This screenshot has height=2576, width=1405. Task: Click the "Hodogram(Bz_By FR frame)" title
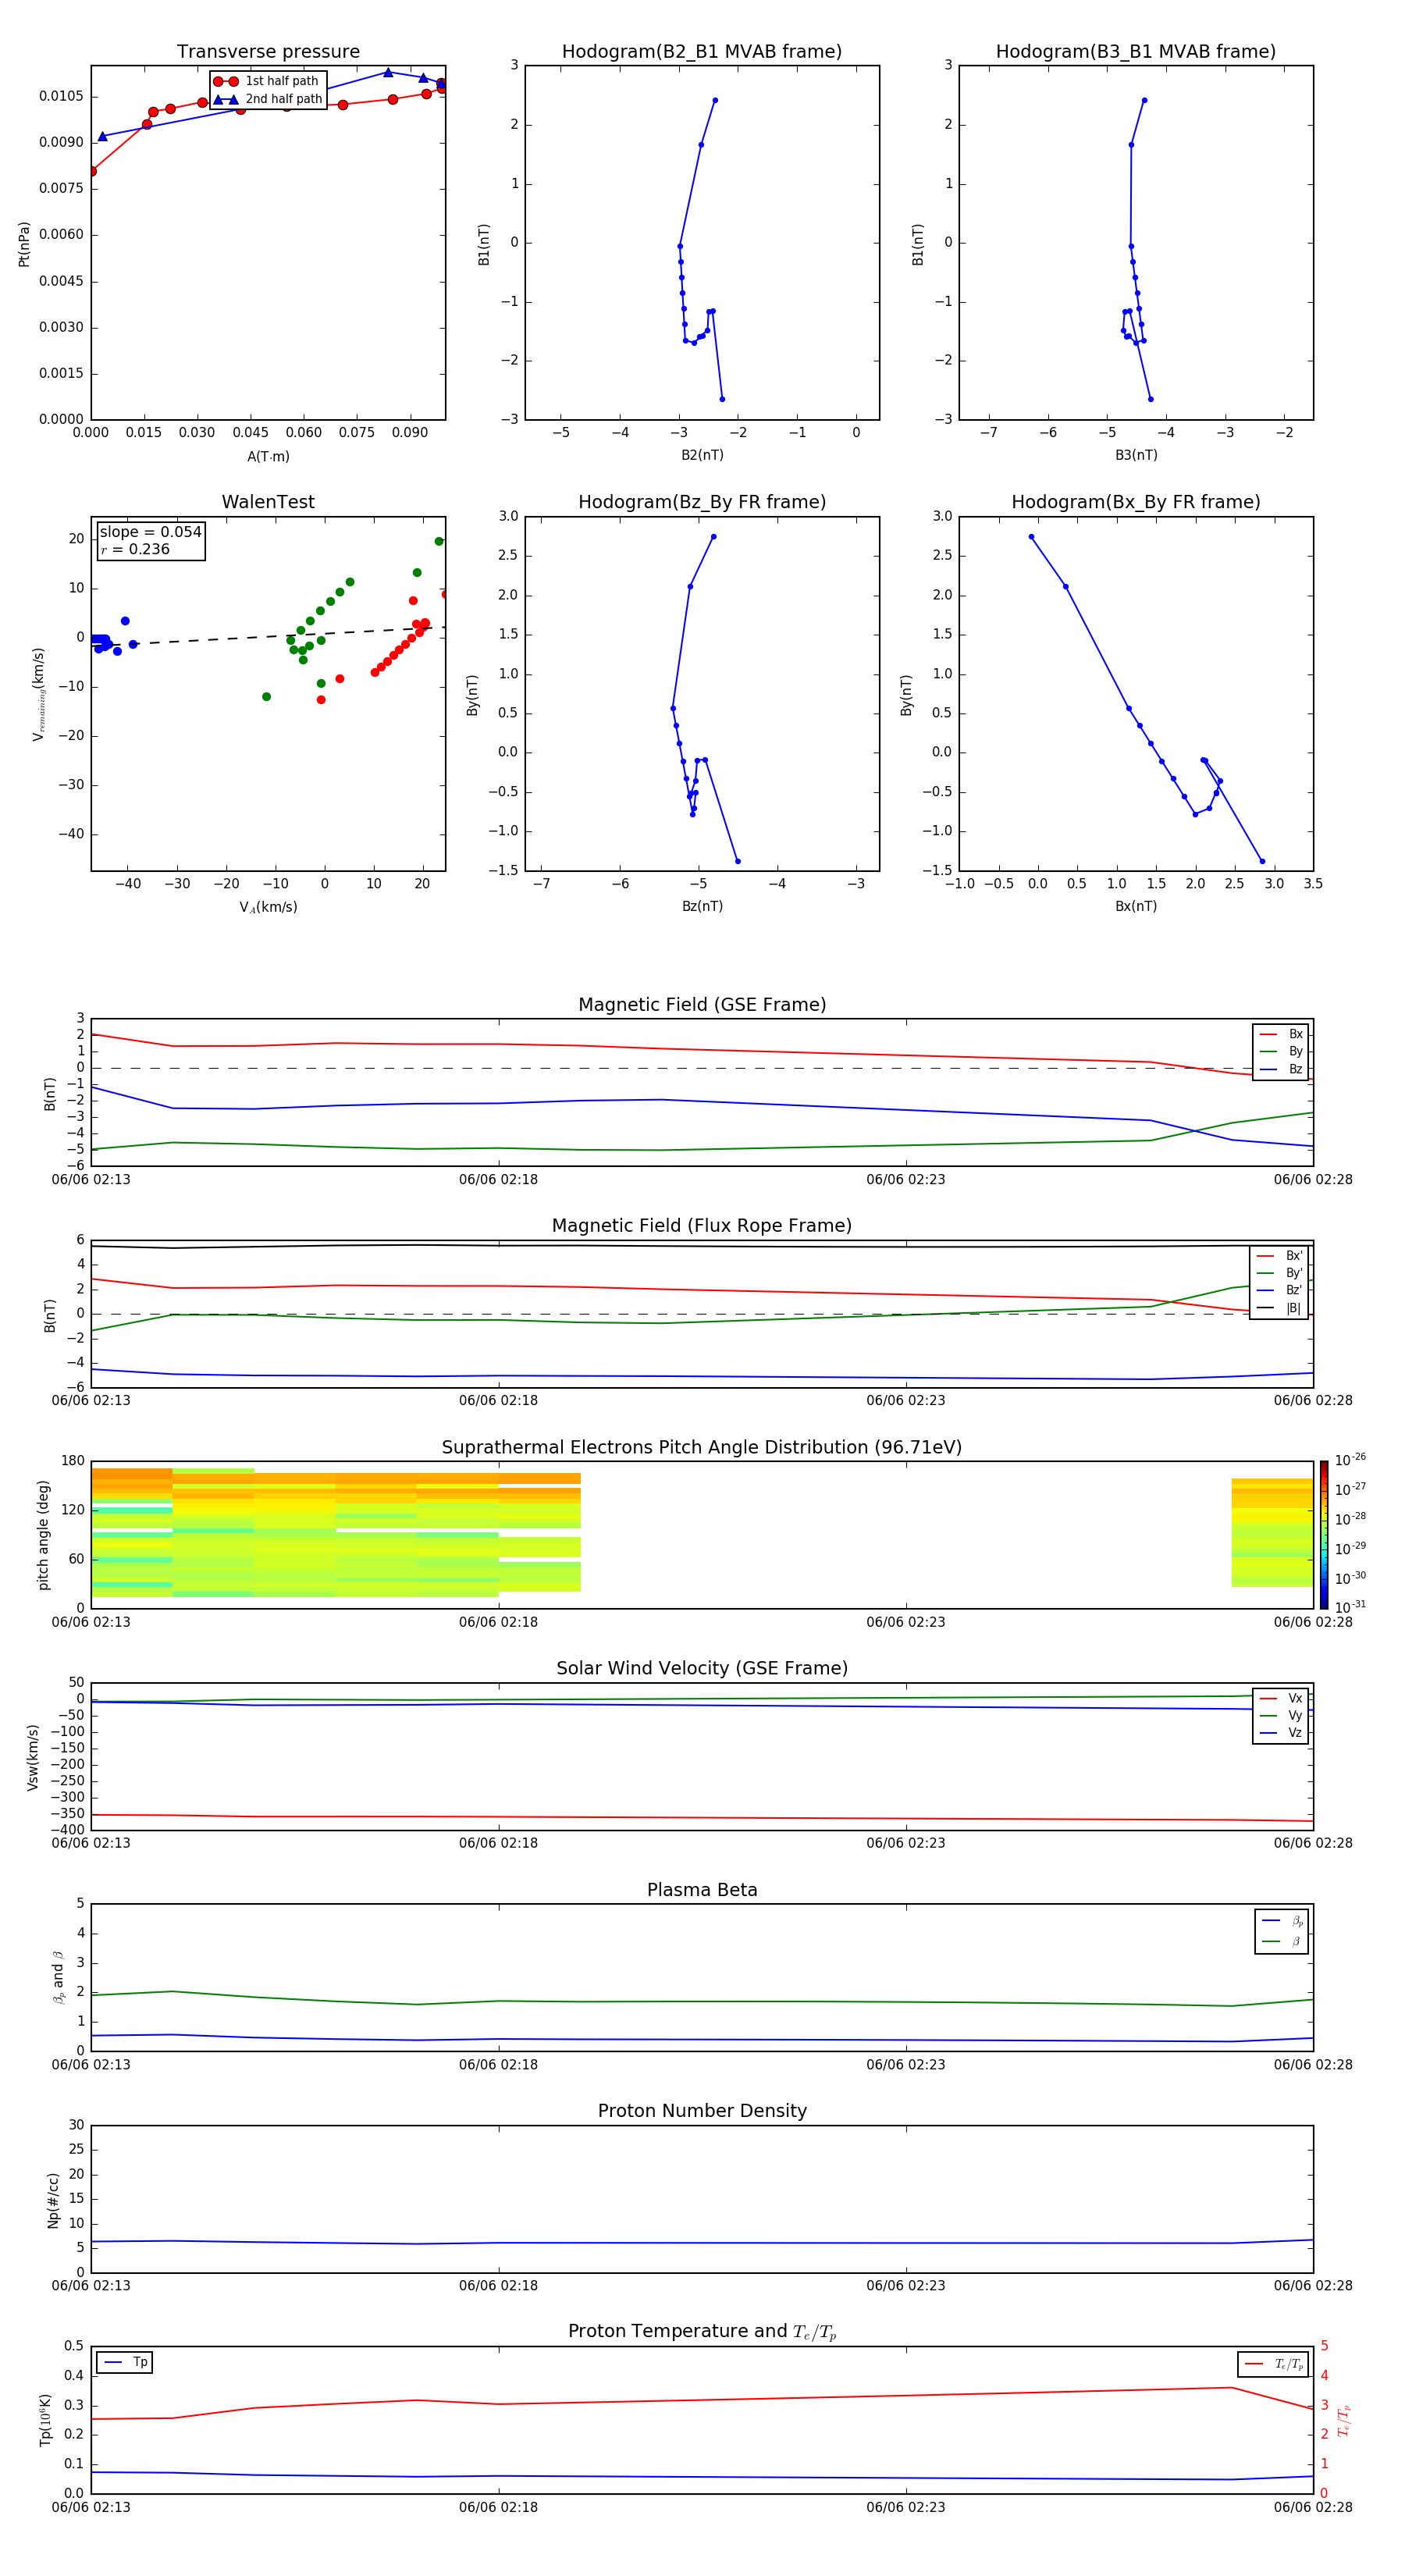(701, 502)
